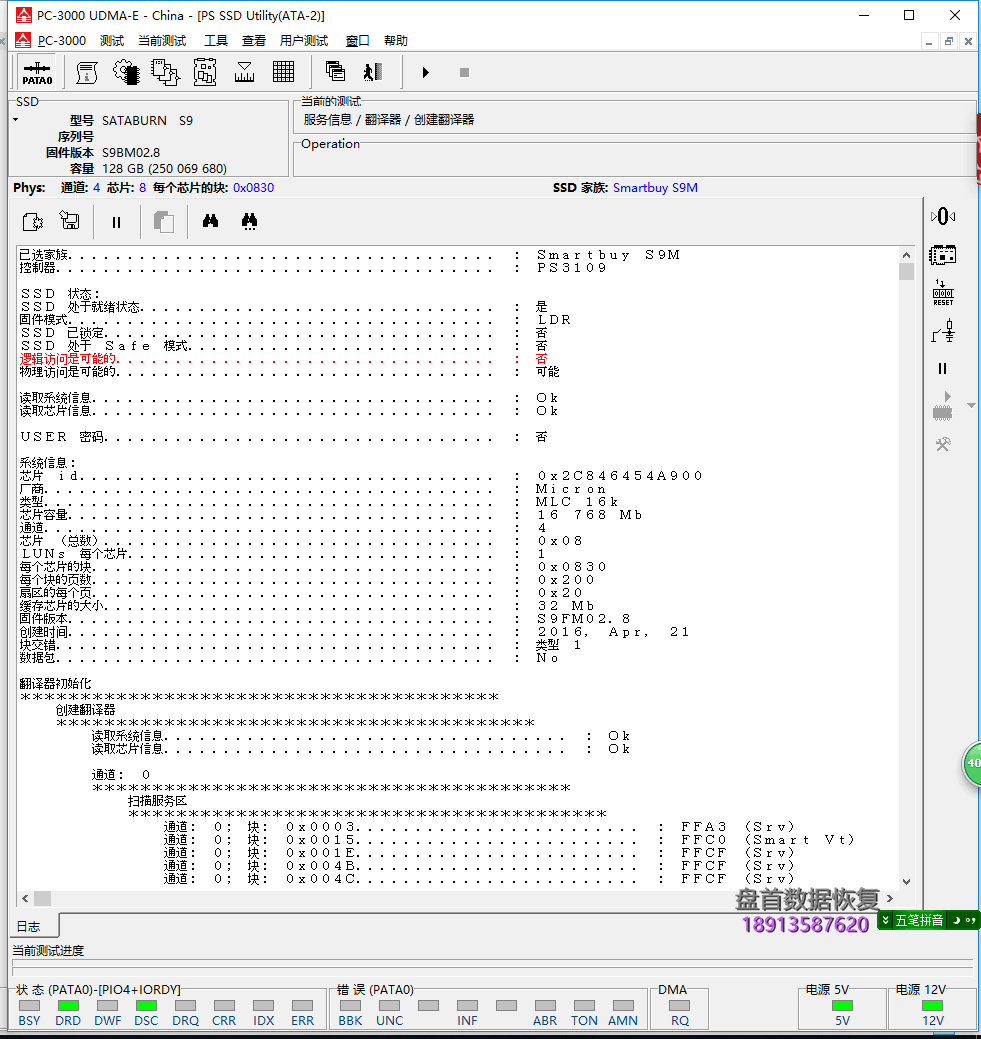
Task: Click the copy pages icon above the log
Action: (x=164, y=222)
